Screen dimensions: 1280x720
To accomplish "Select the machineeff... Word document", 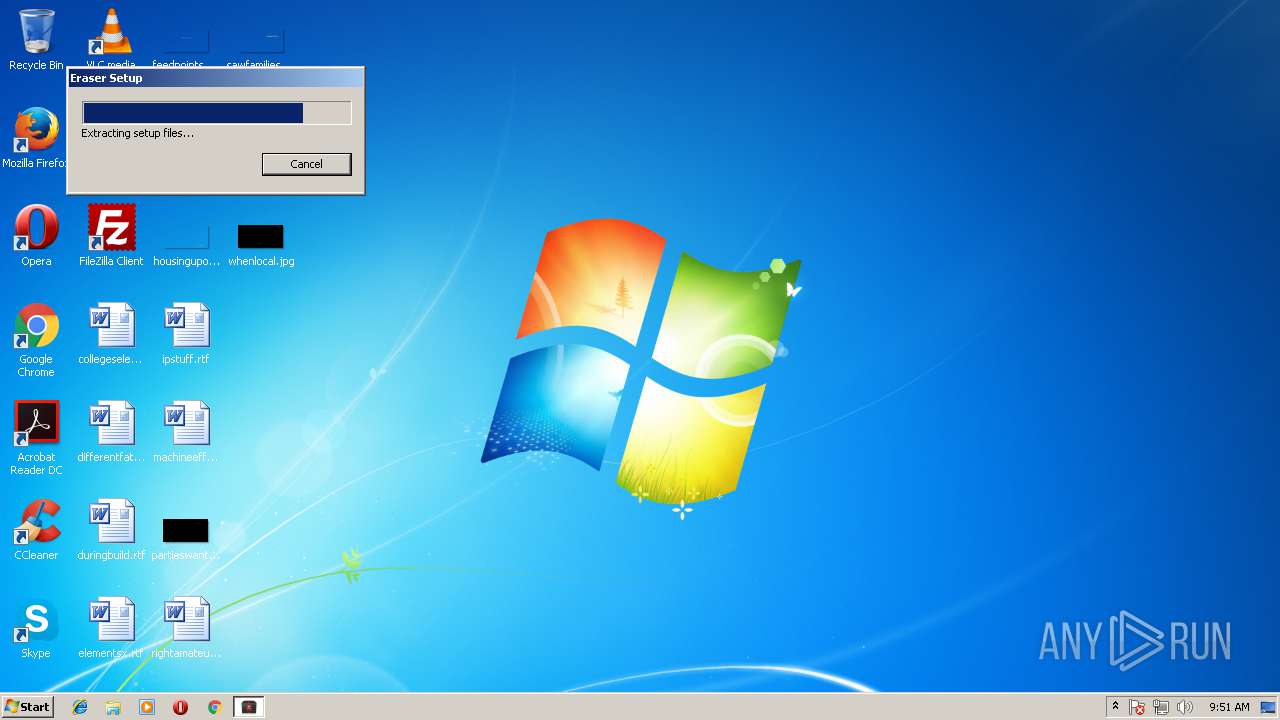I will pos(186,432).
